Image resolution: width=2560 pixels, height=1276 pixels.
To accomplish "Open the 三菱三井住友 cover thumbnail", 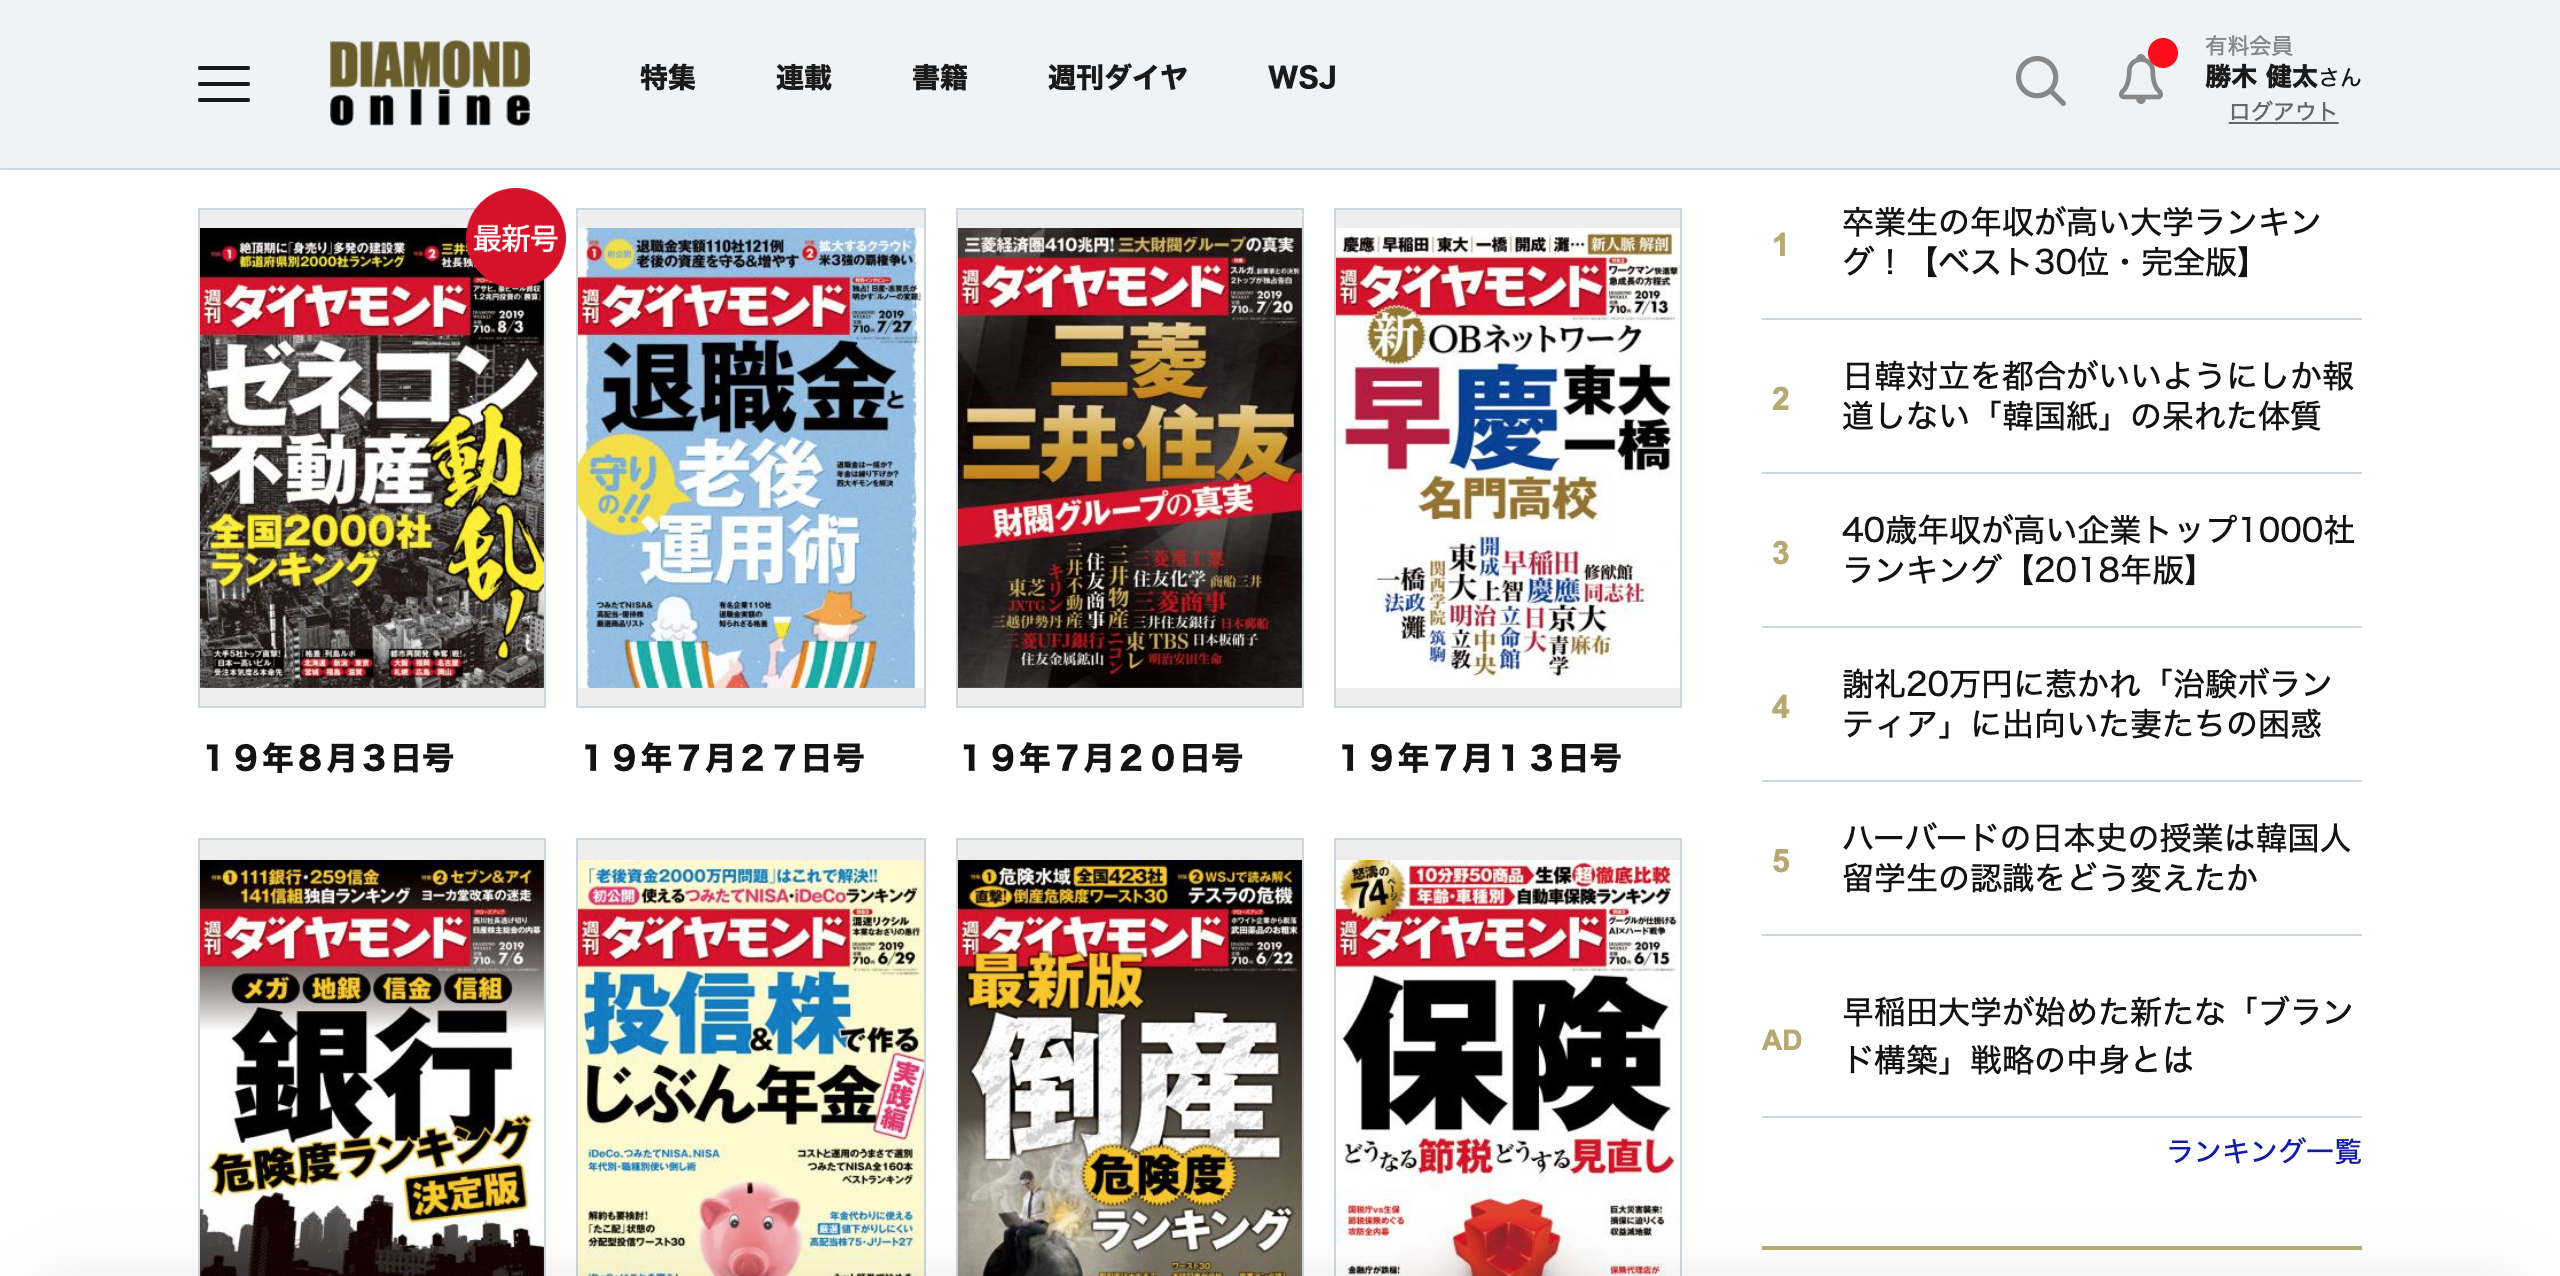I will 1130,458.
